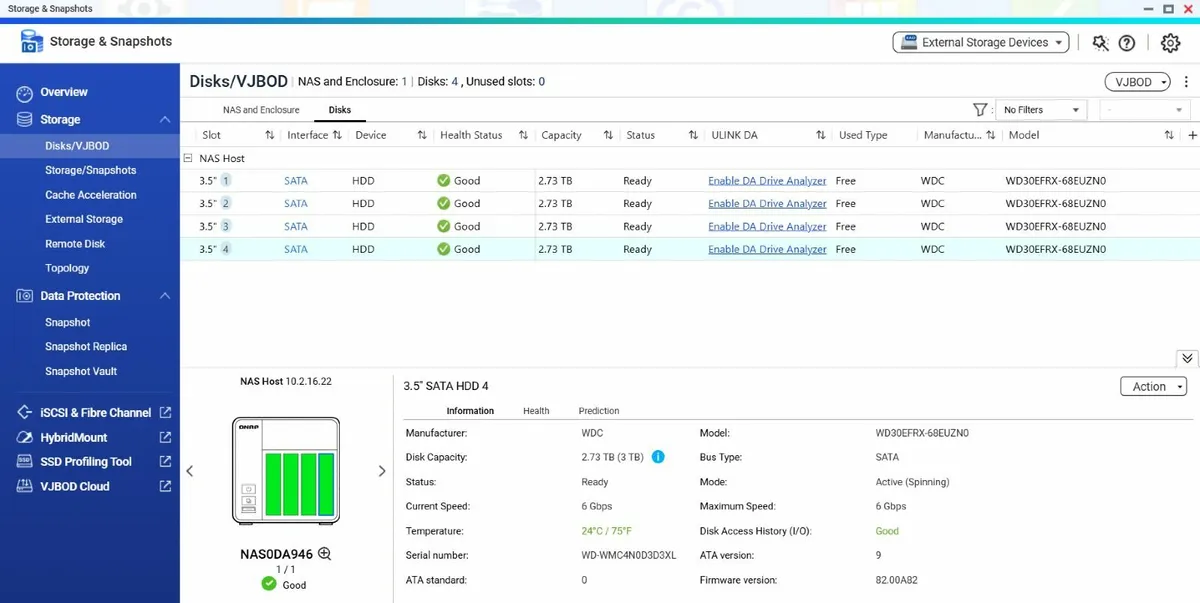Open the No Filters dropdown

pos(1041,110)
